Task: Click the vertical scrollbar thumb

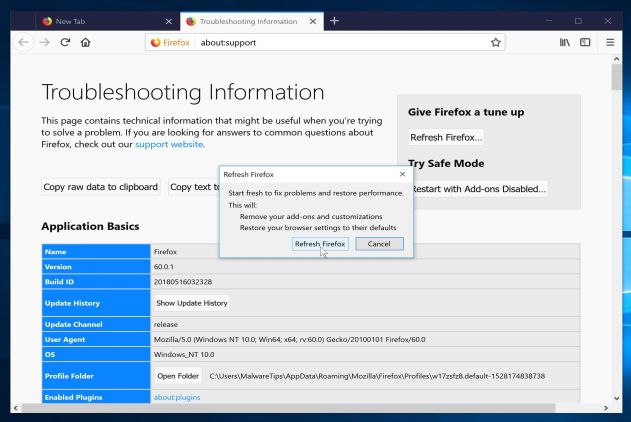Action: point(616,77)
